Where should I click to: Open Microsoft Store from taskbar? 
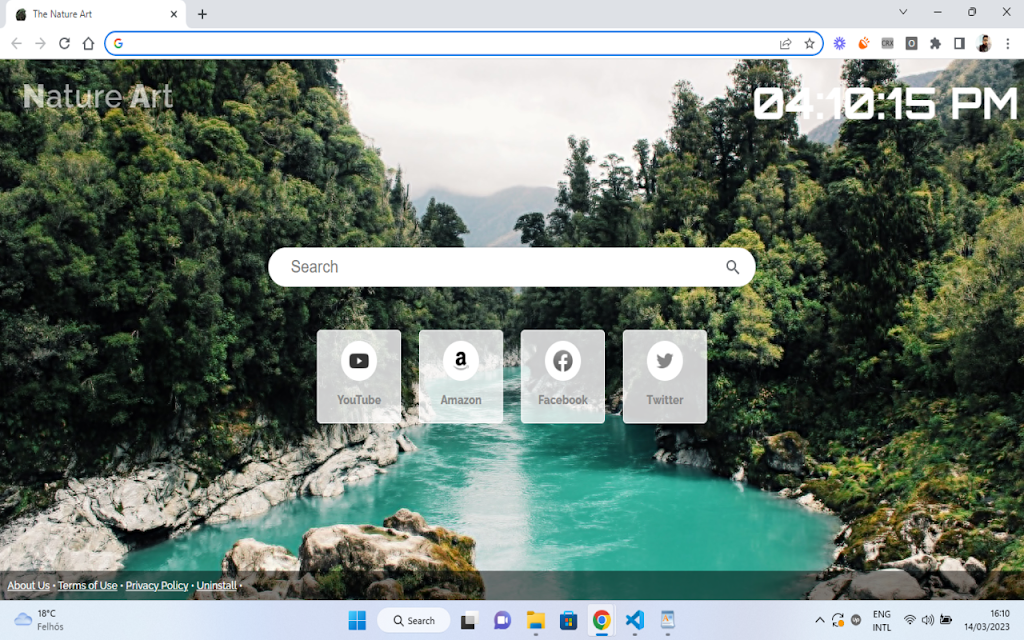coord(568,620)
